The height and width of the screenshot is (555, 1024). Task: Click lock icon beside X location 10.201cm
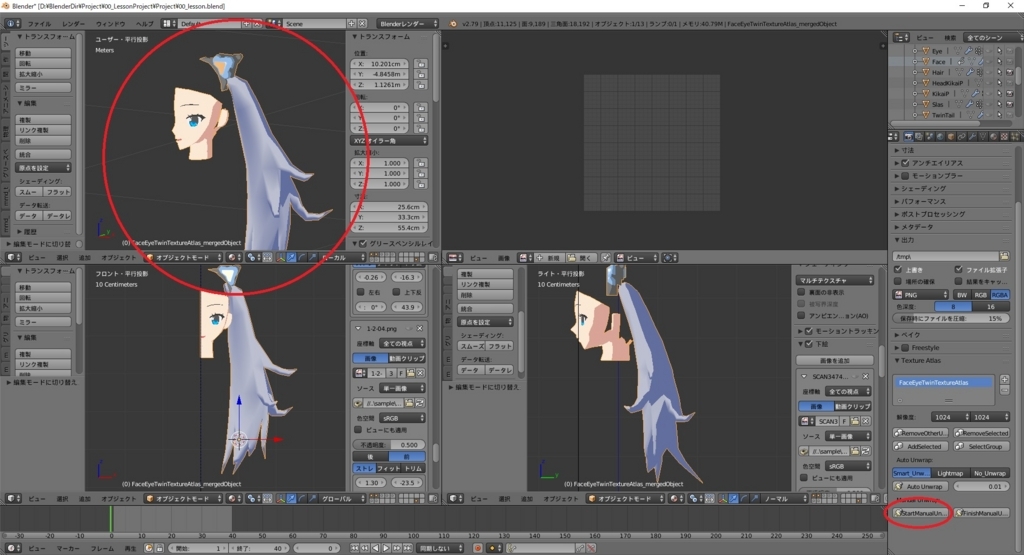click(420, 64)
